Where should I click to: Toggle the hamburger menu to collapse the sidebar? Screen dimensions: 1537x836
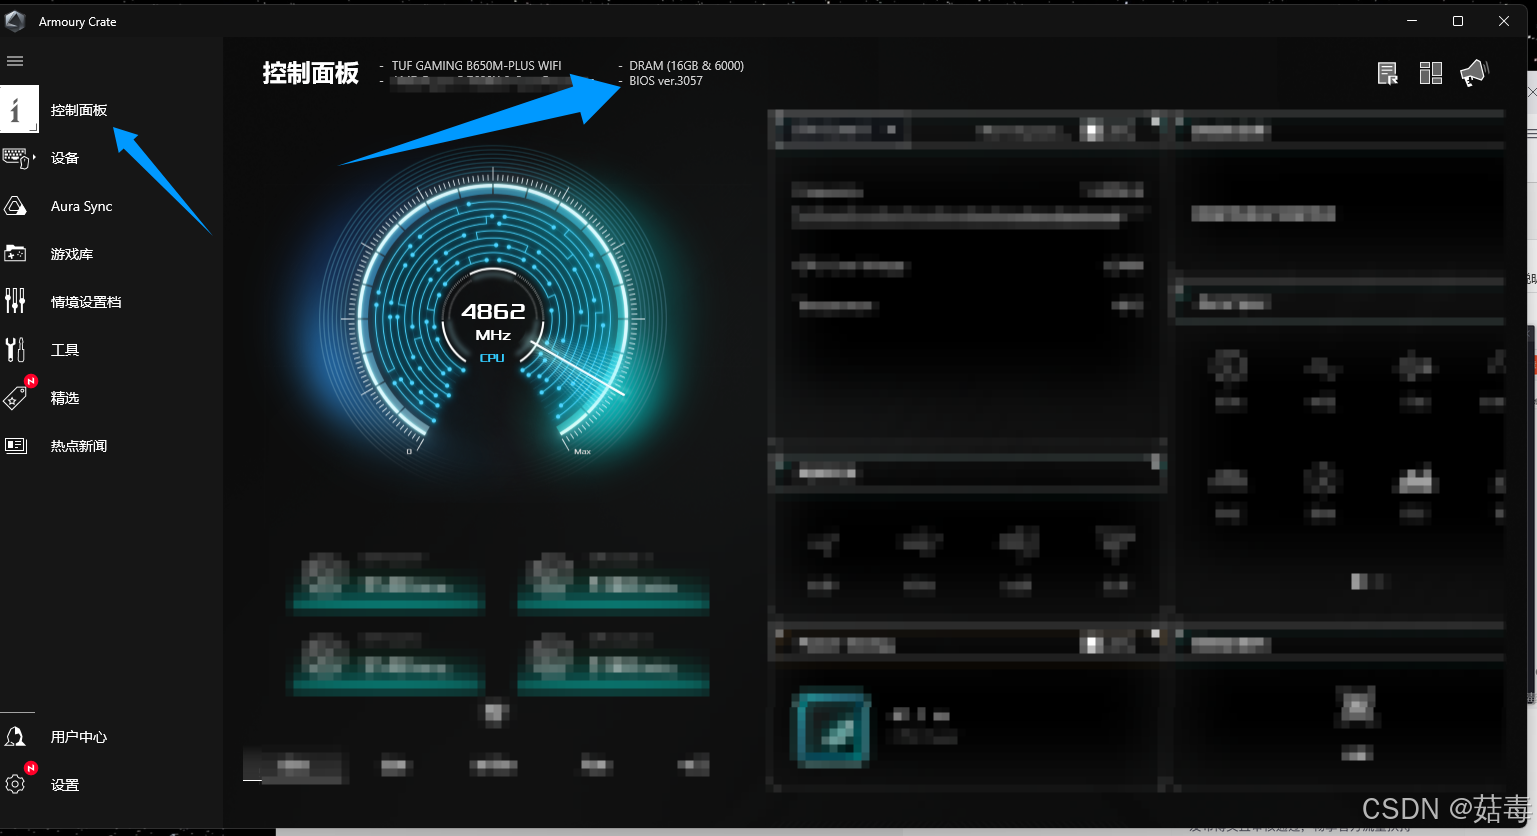click(15, 61)
